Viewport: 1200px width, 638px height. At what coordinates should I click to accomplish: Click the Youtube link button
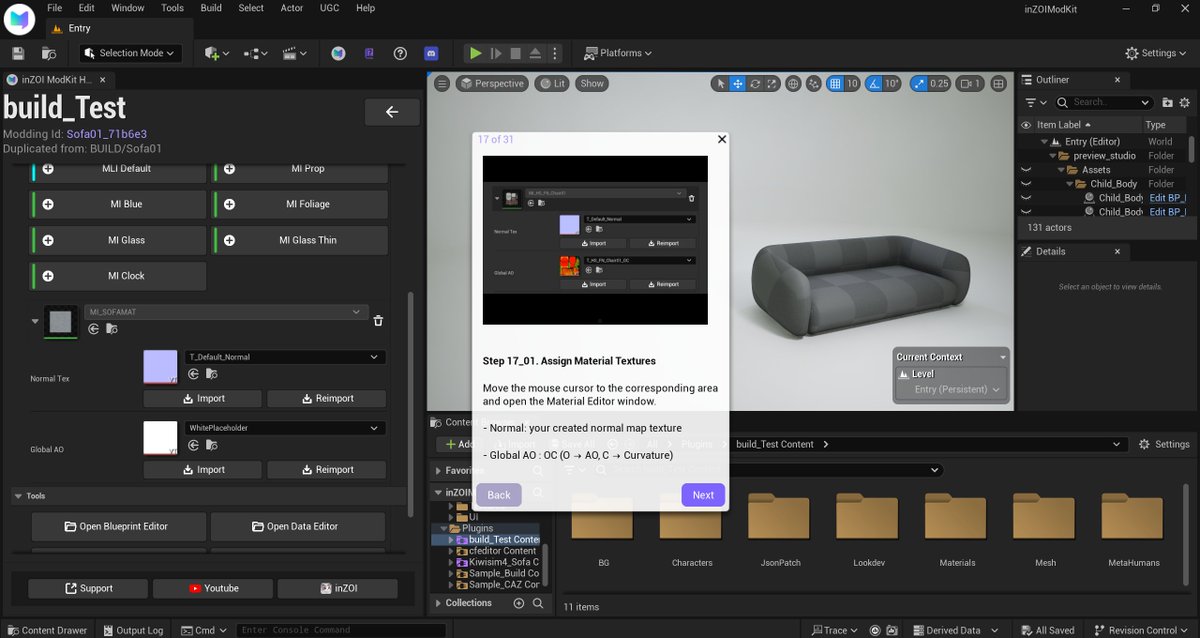point(215,589)
